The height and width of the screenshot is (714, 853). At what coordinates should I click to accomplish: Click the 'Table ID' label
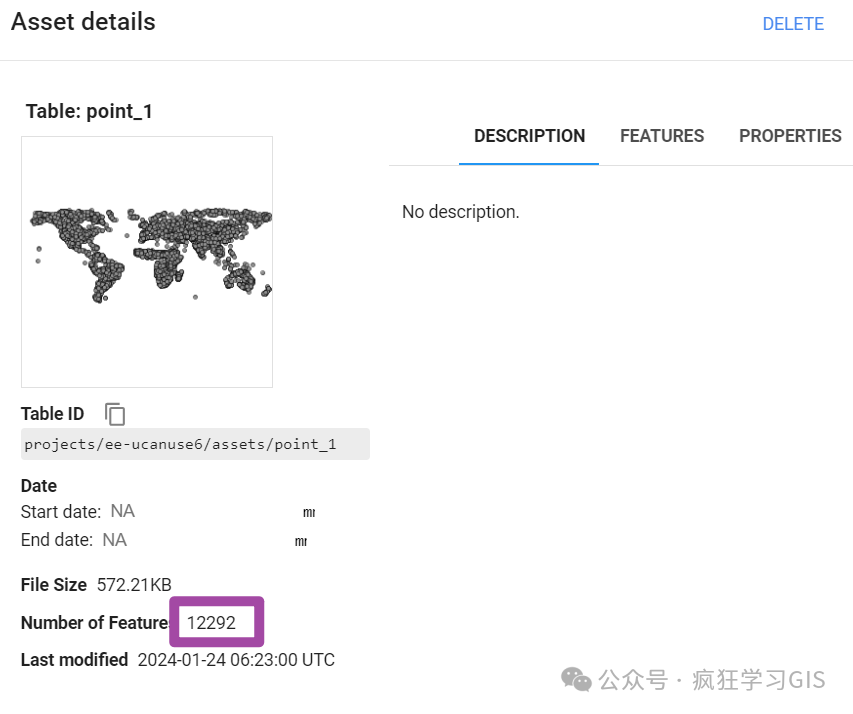click(x=52, y=414)
